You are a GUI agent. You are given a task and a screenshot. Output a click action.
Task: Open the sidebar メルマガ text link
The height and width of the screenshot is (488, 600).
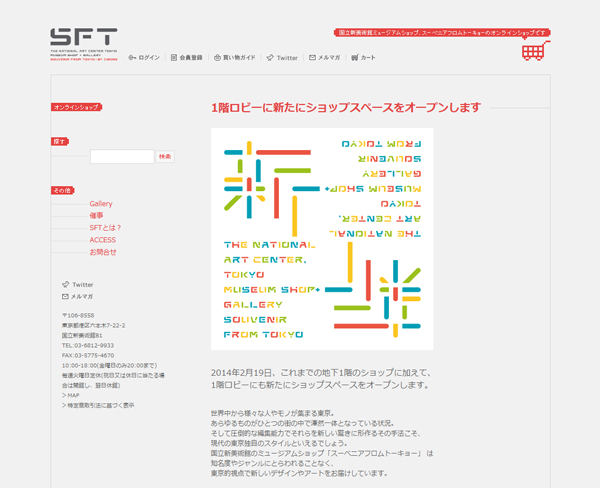[x=82, y=296]
